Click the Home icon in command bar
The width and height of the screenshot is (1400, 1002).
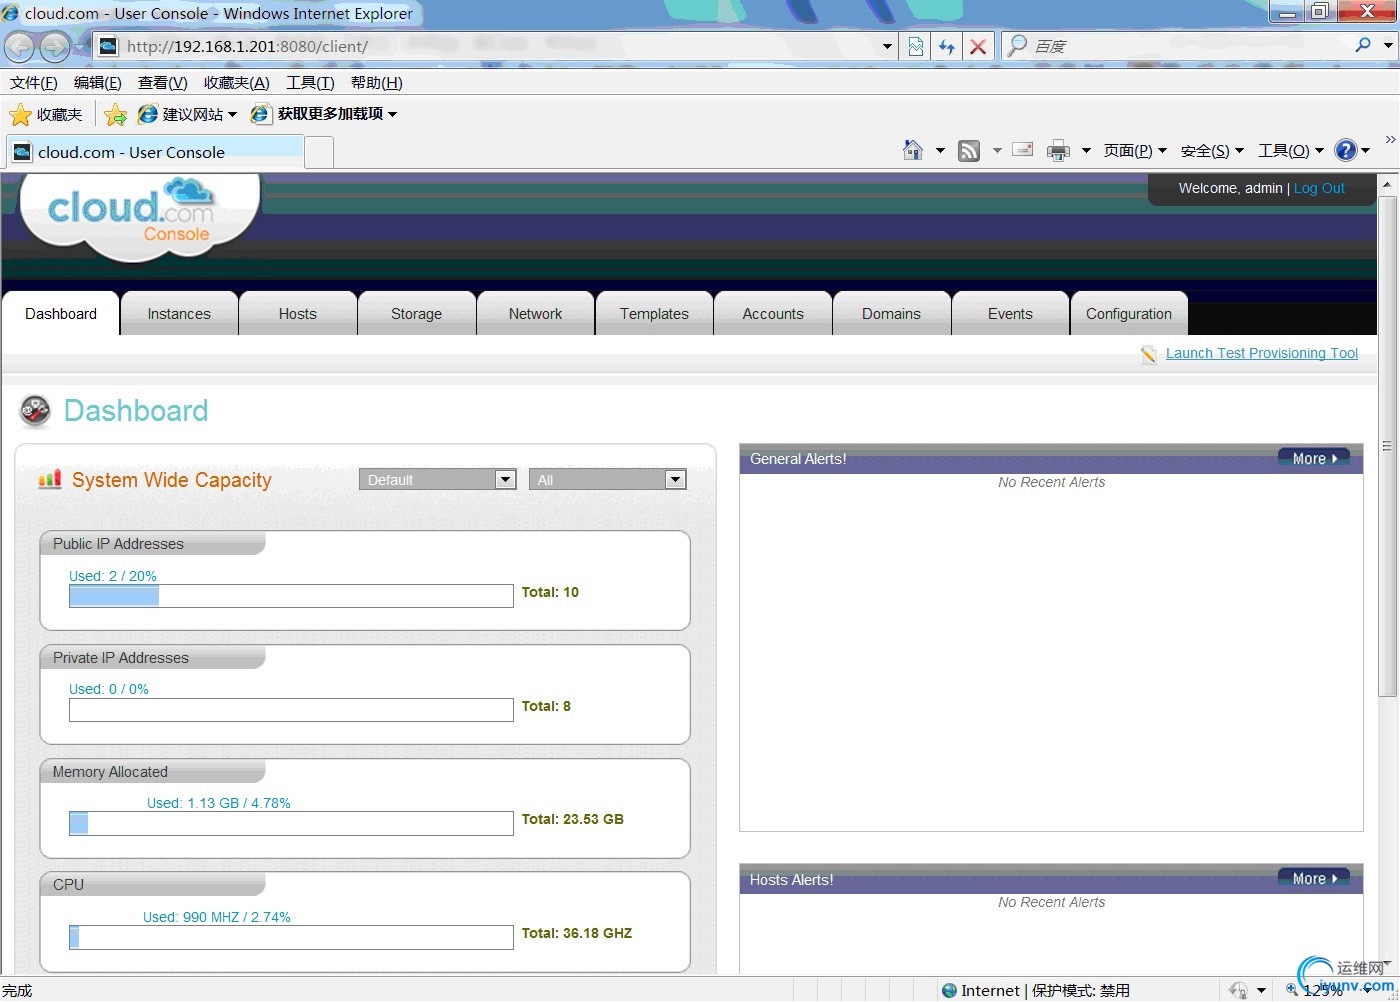click(913, 150)
